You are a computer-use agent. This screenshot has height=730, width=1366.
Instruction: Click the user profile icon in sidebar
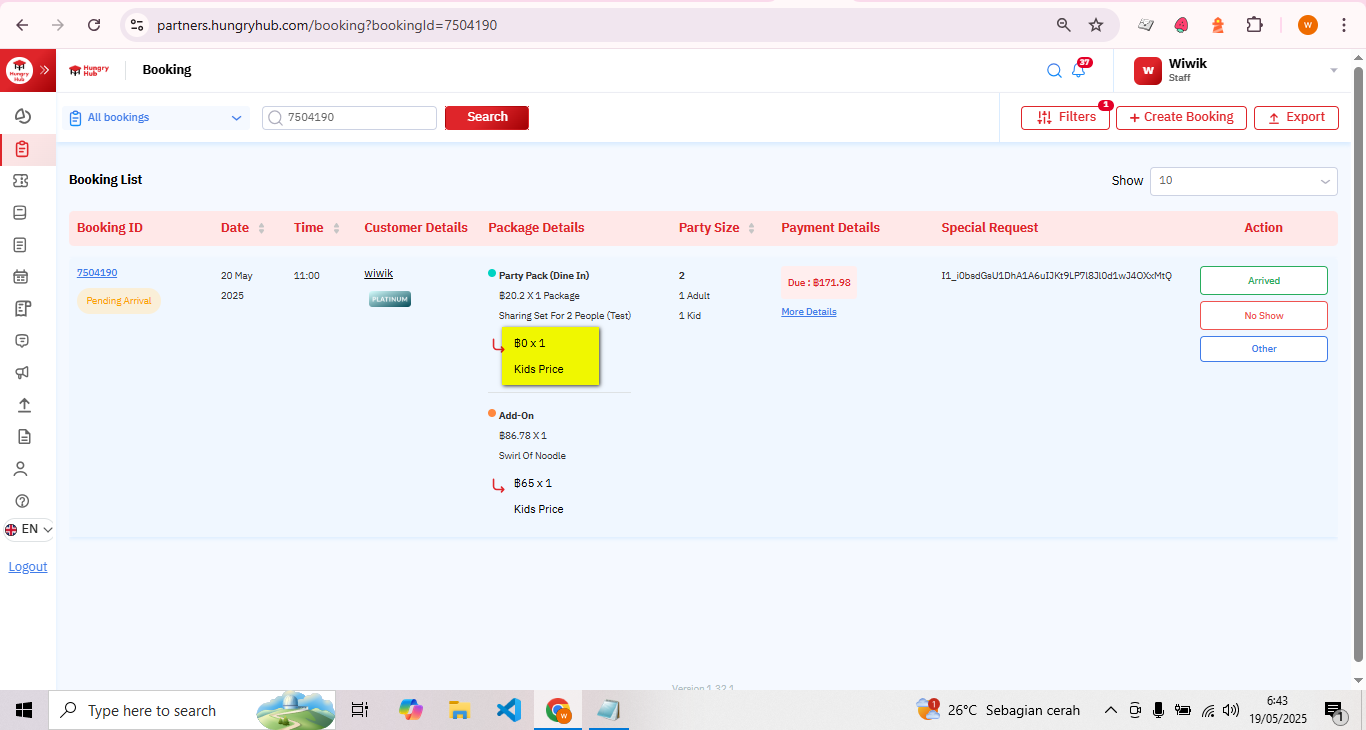[x=21, y=469]
